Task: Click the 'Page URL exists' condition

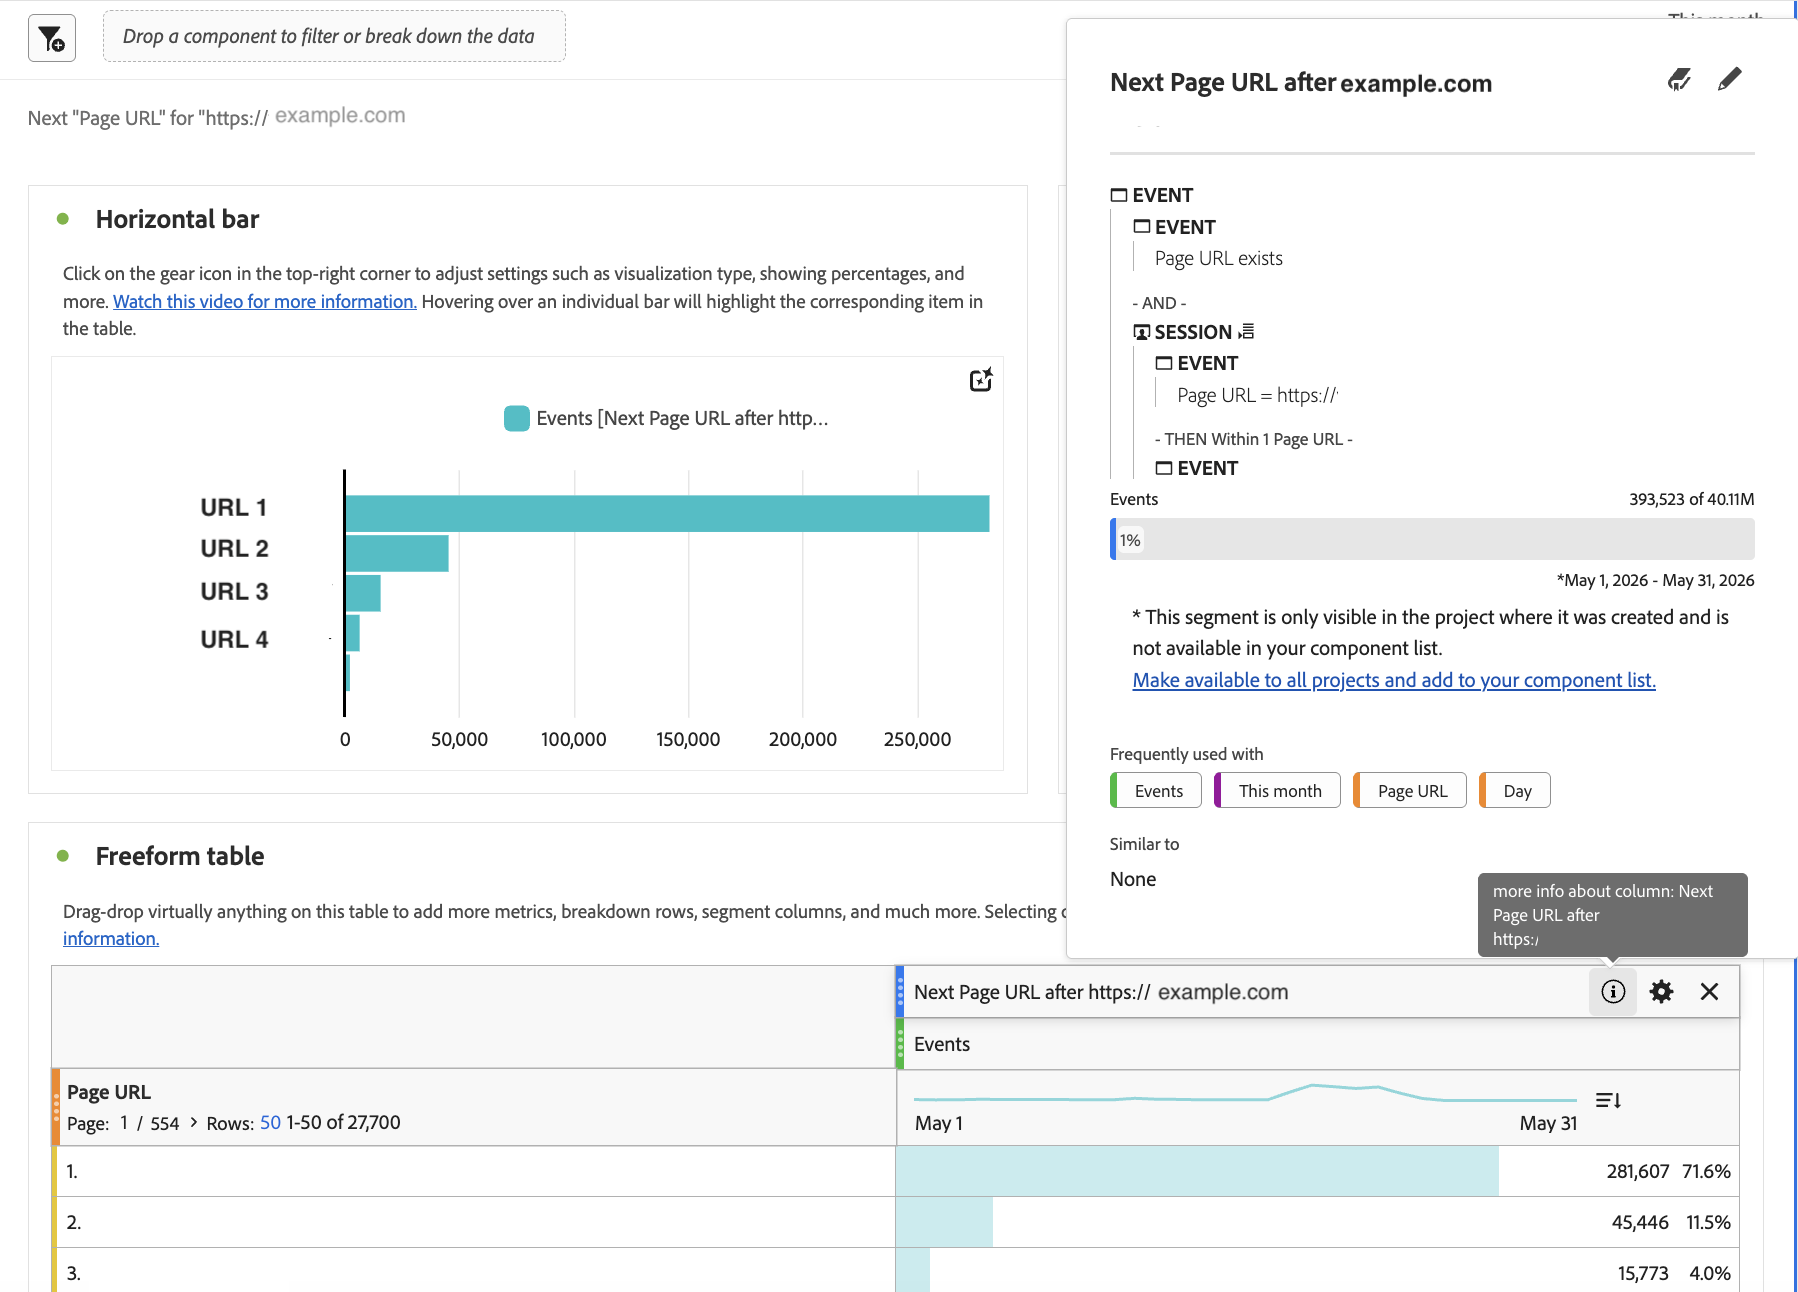Action: coord(1218,258)
